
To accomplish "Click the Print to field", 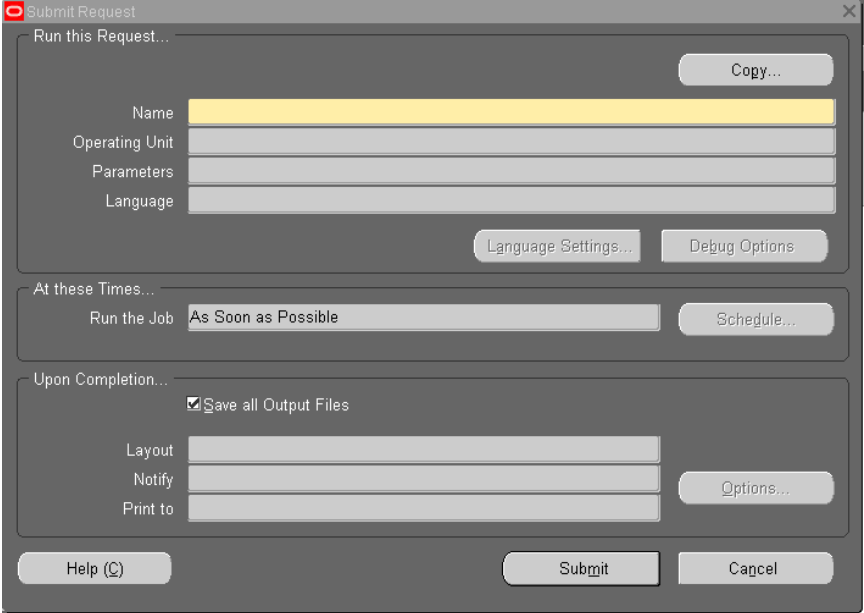I will coord(423,508).
